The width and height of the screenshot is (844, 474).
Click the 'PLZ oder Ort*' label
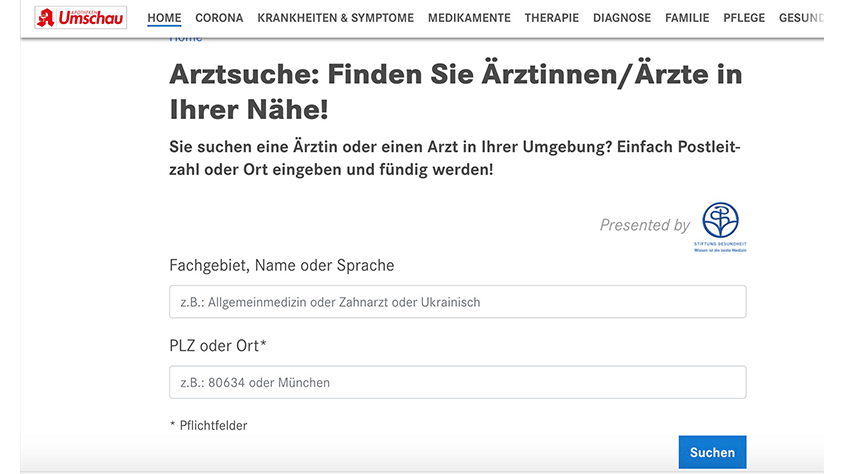pyautogui.click(x=218, y=346)
